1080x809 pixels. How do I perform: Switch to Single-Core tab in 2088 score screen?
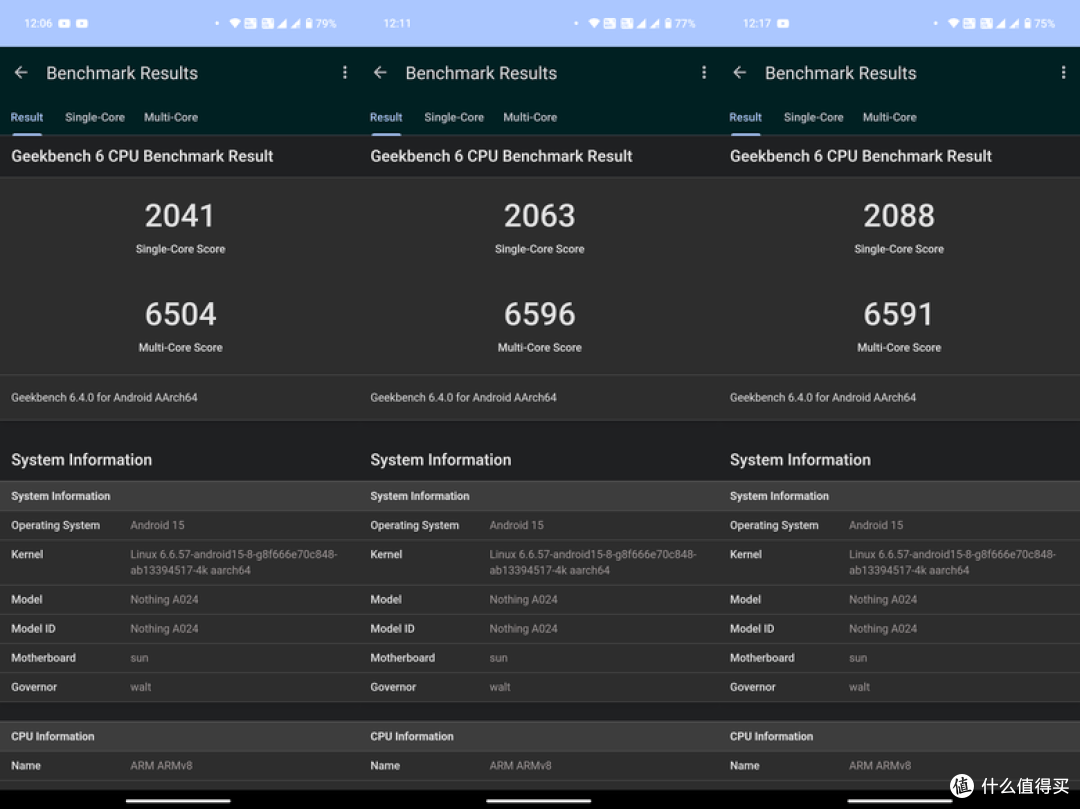coord(813,117)
